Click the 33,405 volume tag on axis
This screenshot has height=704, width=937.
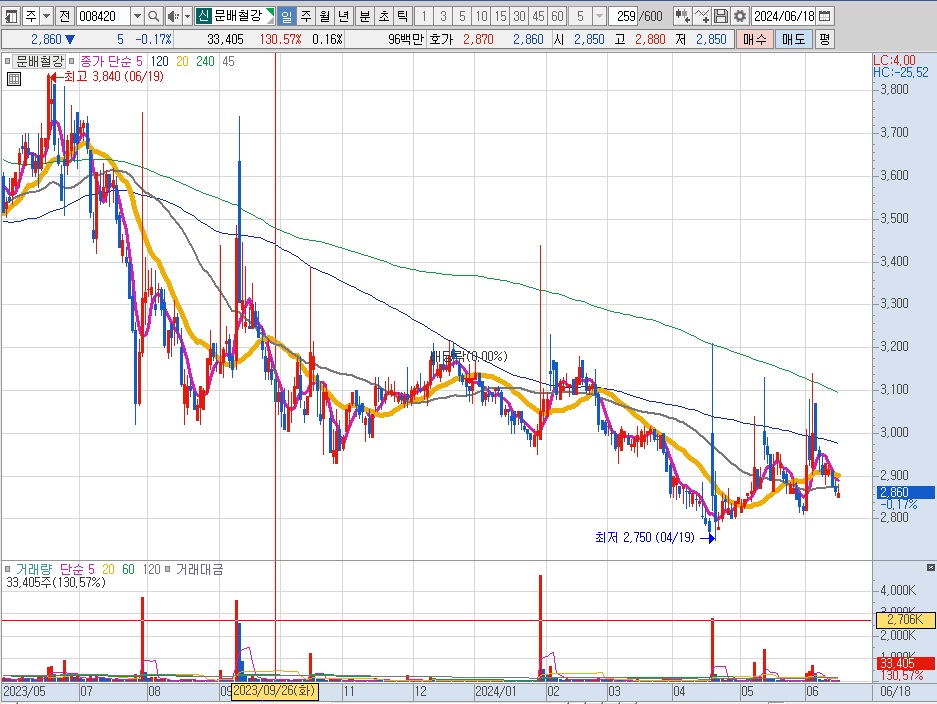pos(905,663)
